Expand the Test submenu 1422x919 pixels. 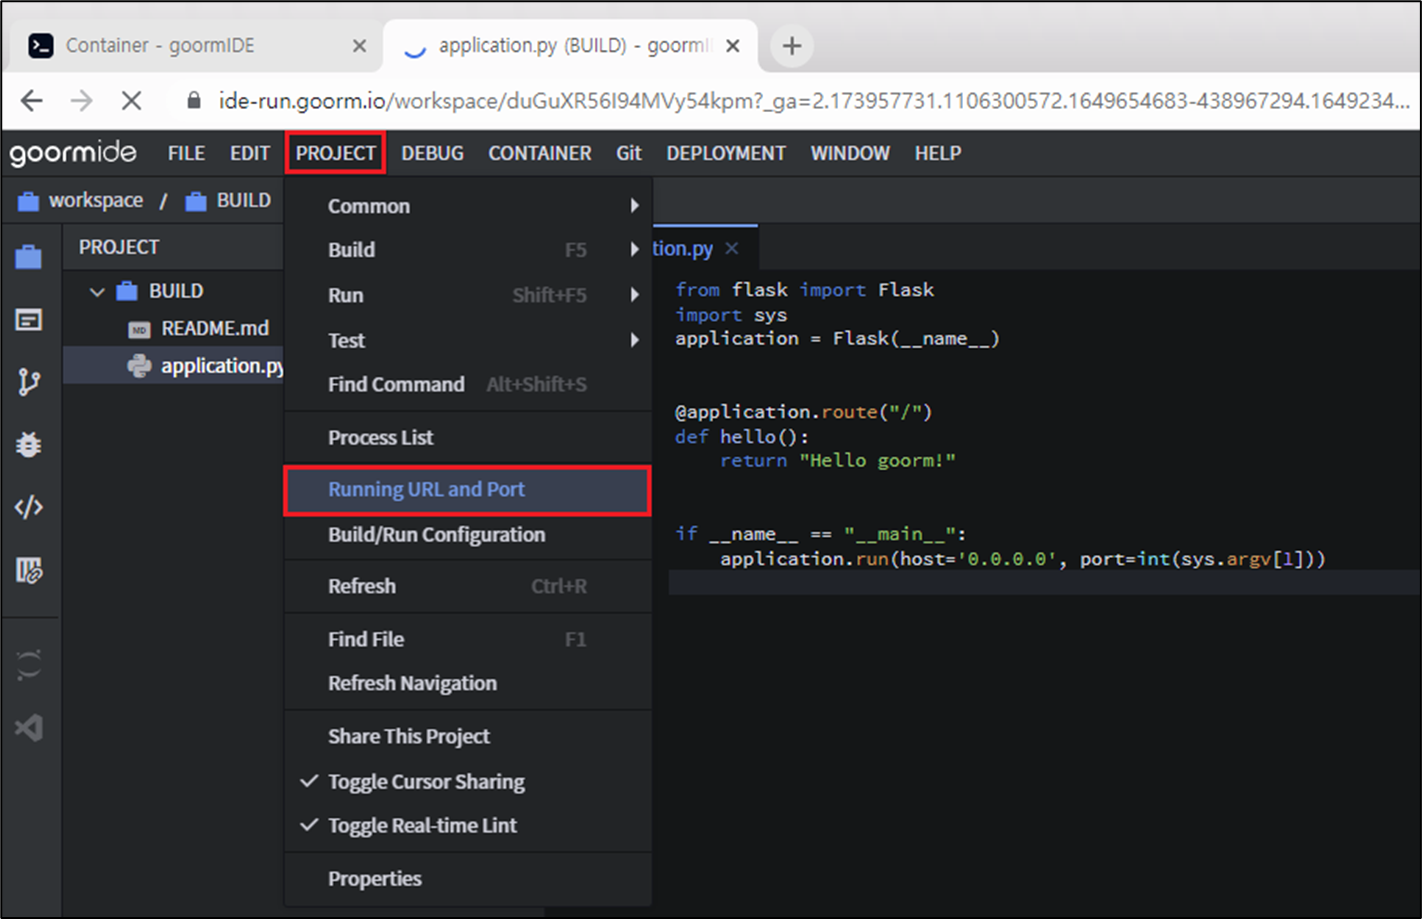(468, 340)
